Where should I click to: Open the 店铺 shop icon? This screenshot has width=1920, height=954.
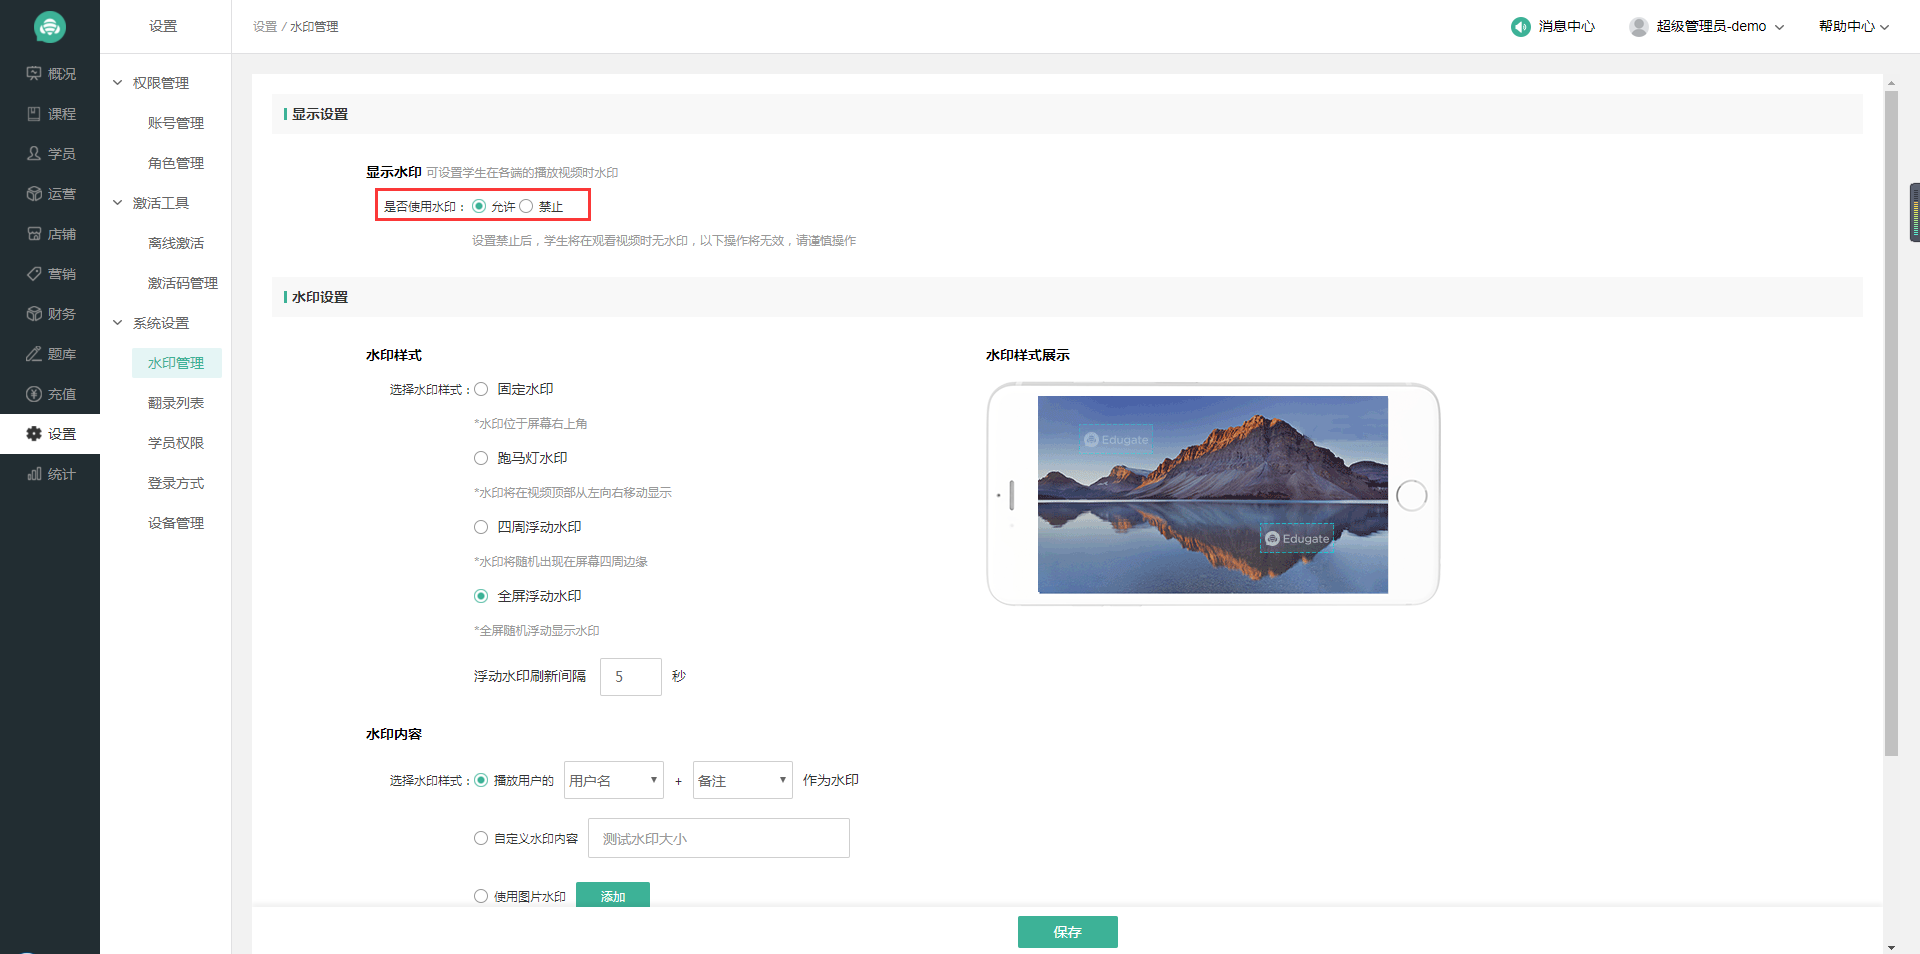34,234
